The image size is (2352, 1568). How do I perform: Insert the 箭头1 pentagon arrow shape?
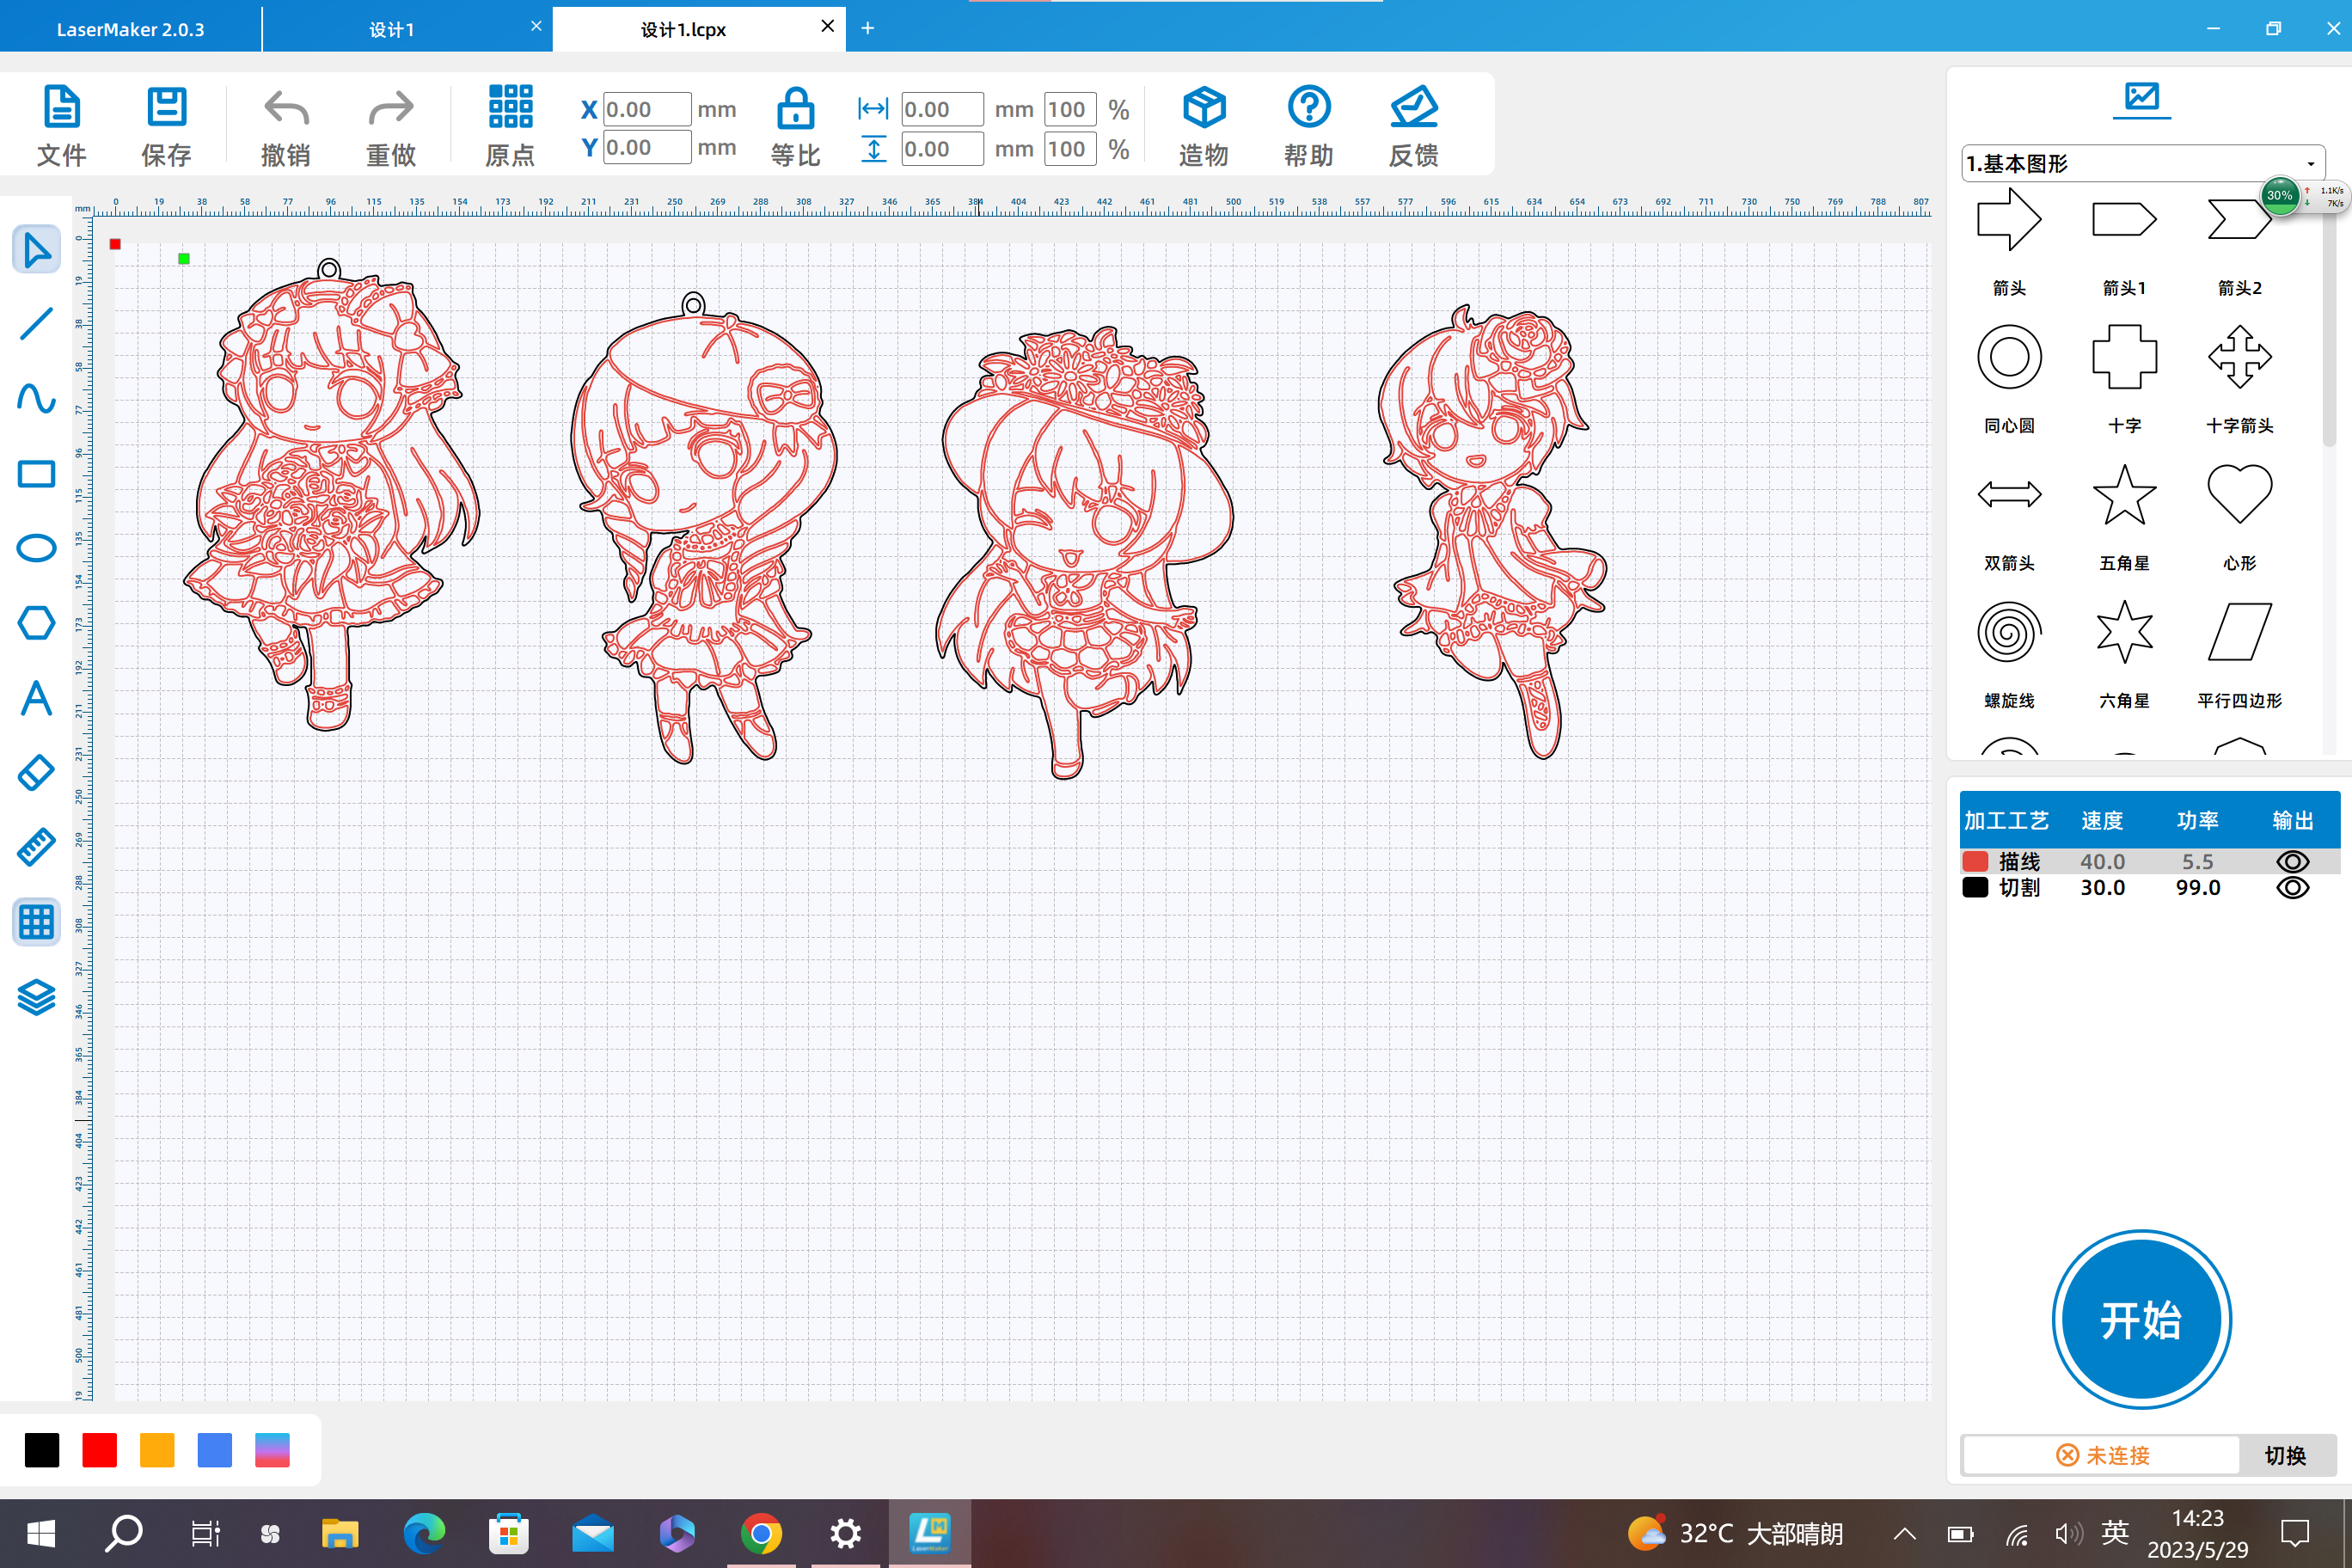point(2124,220)
